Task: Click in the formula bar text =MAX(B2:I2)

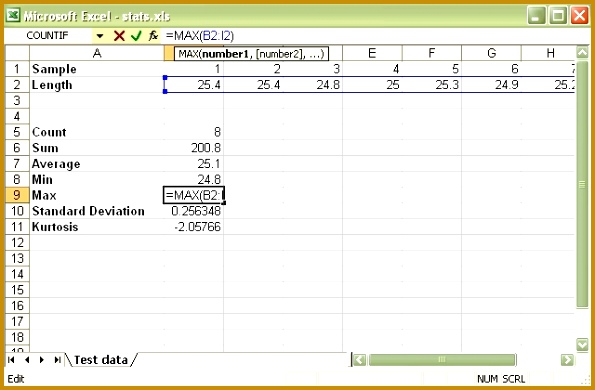Action: [200, 36]
